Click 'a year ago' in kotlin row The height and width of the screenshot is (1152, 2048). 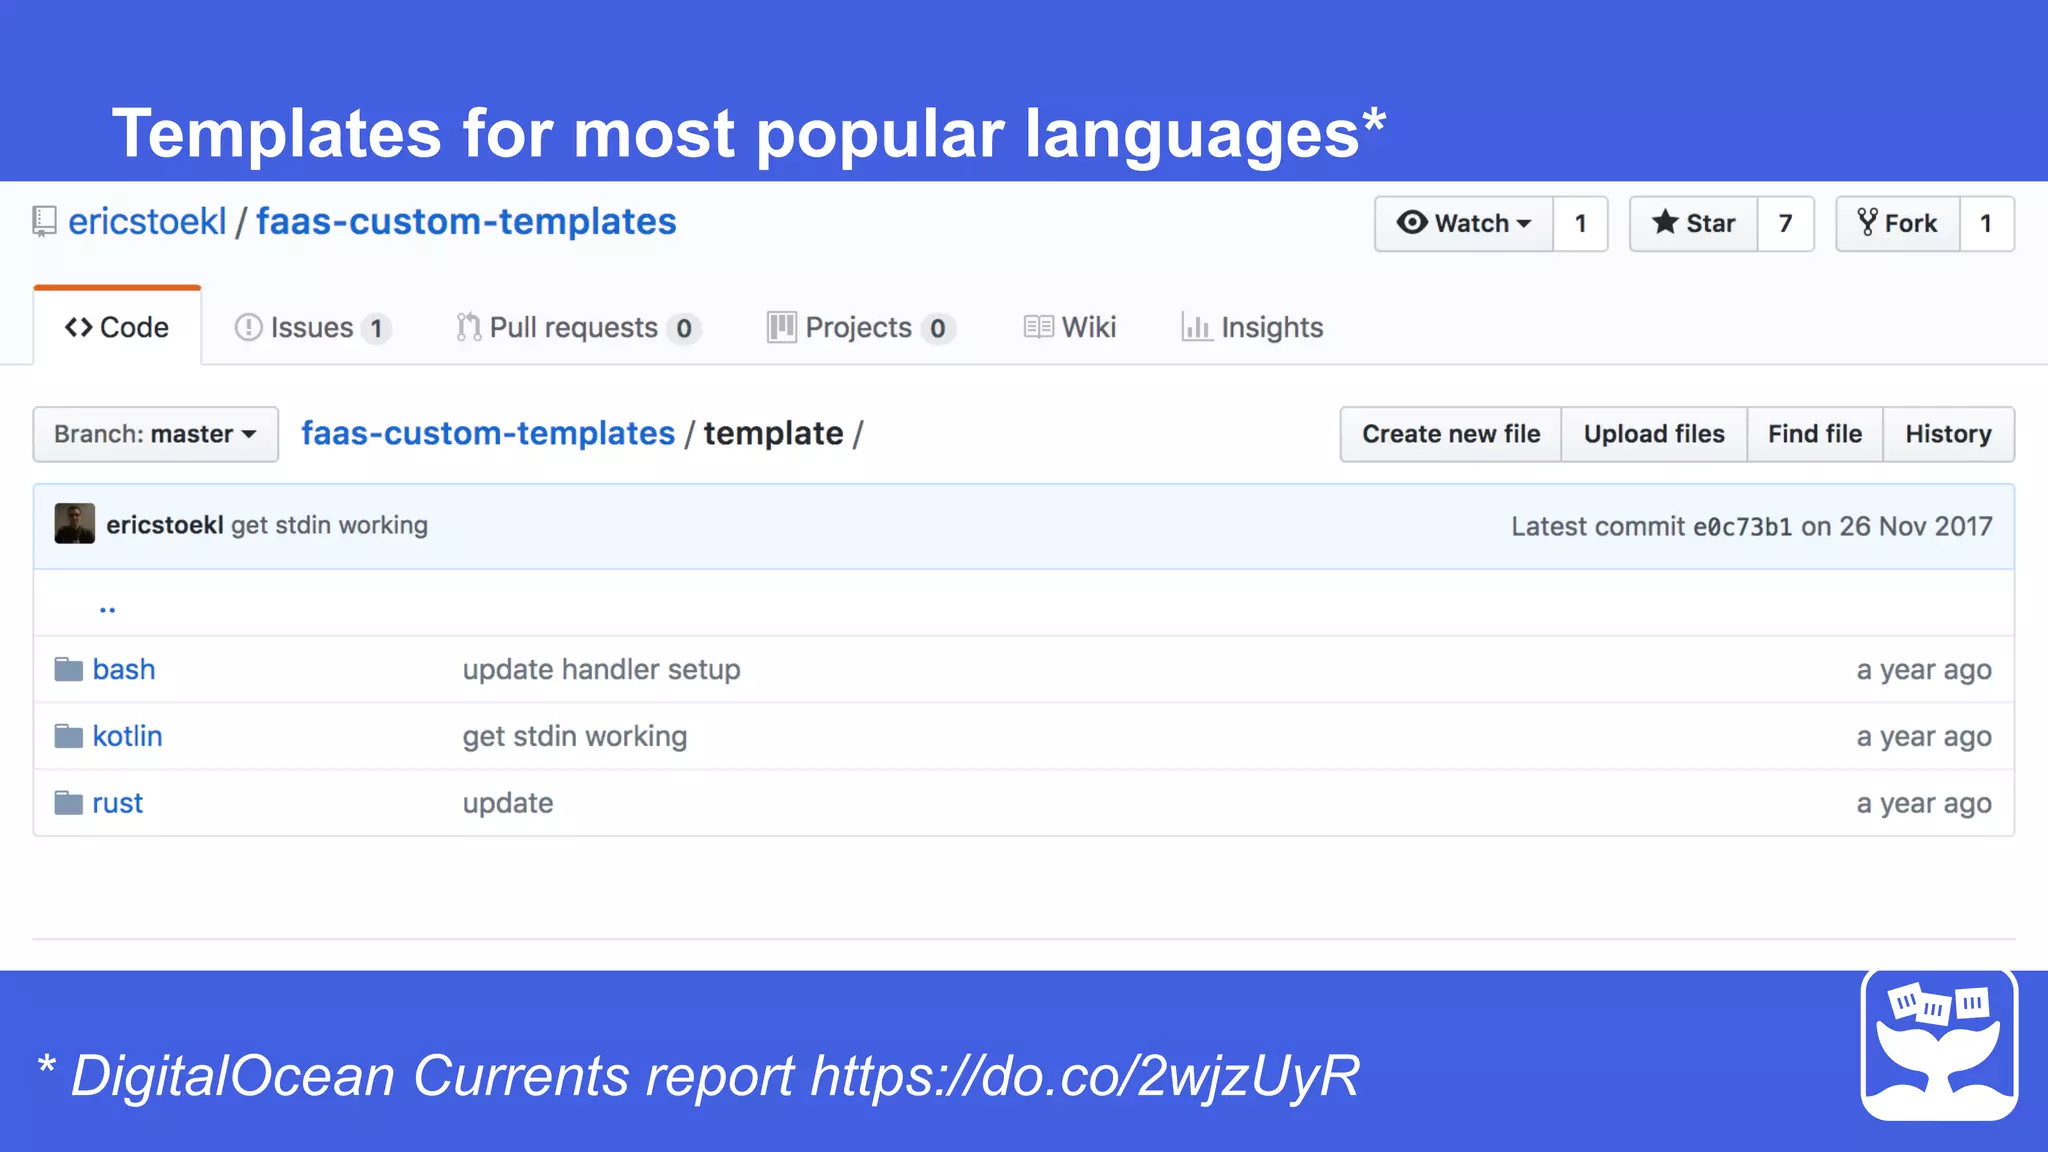[1924, 736]
